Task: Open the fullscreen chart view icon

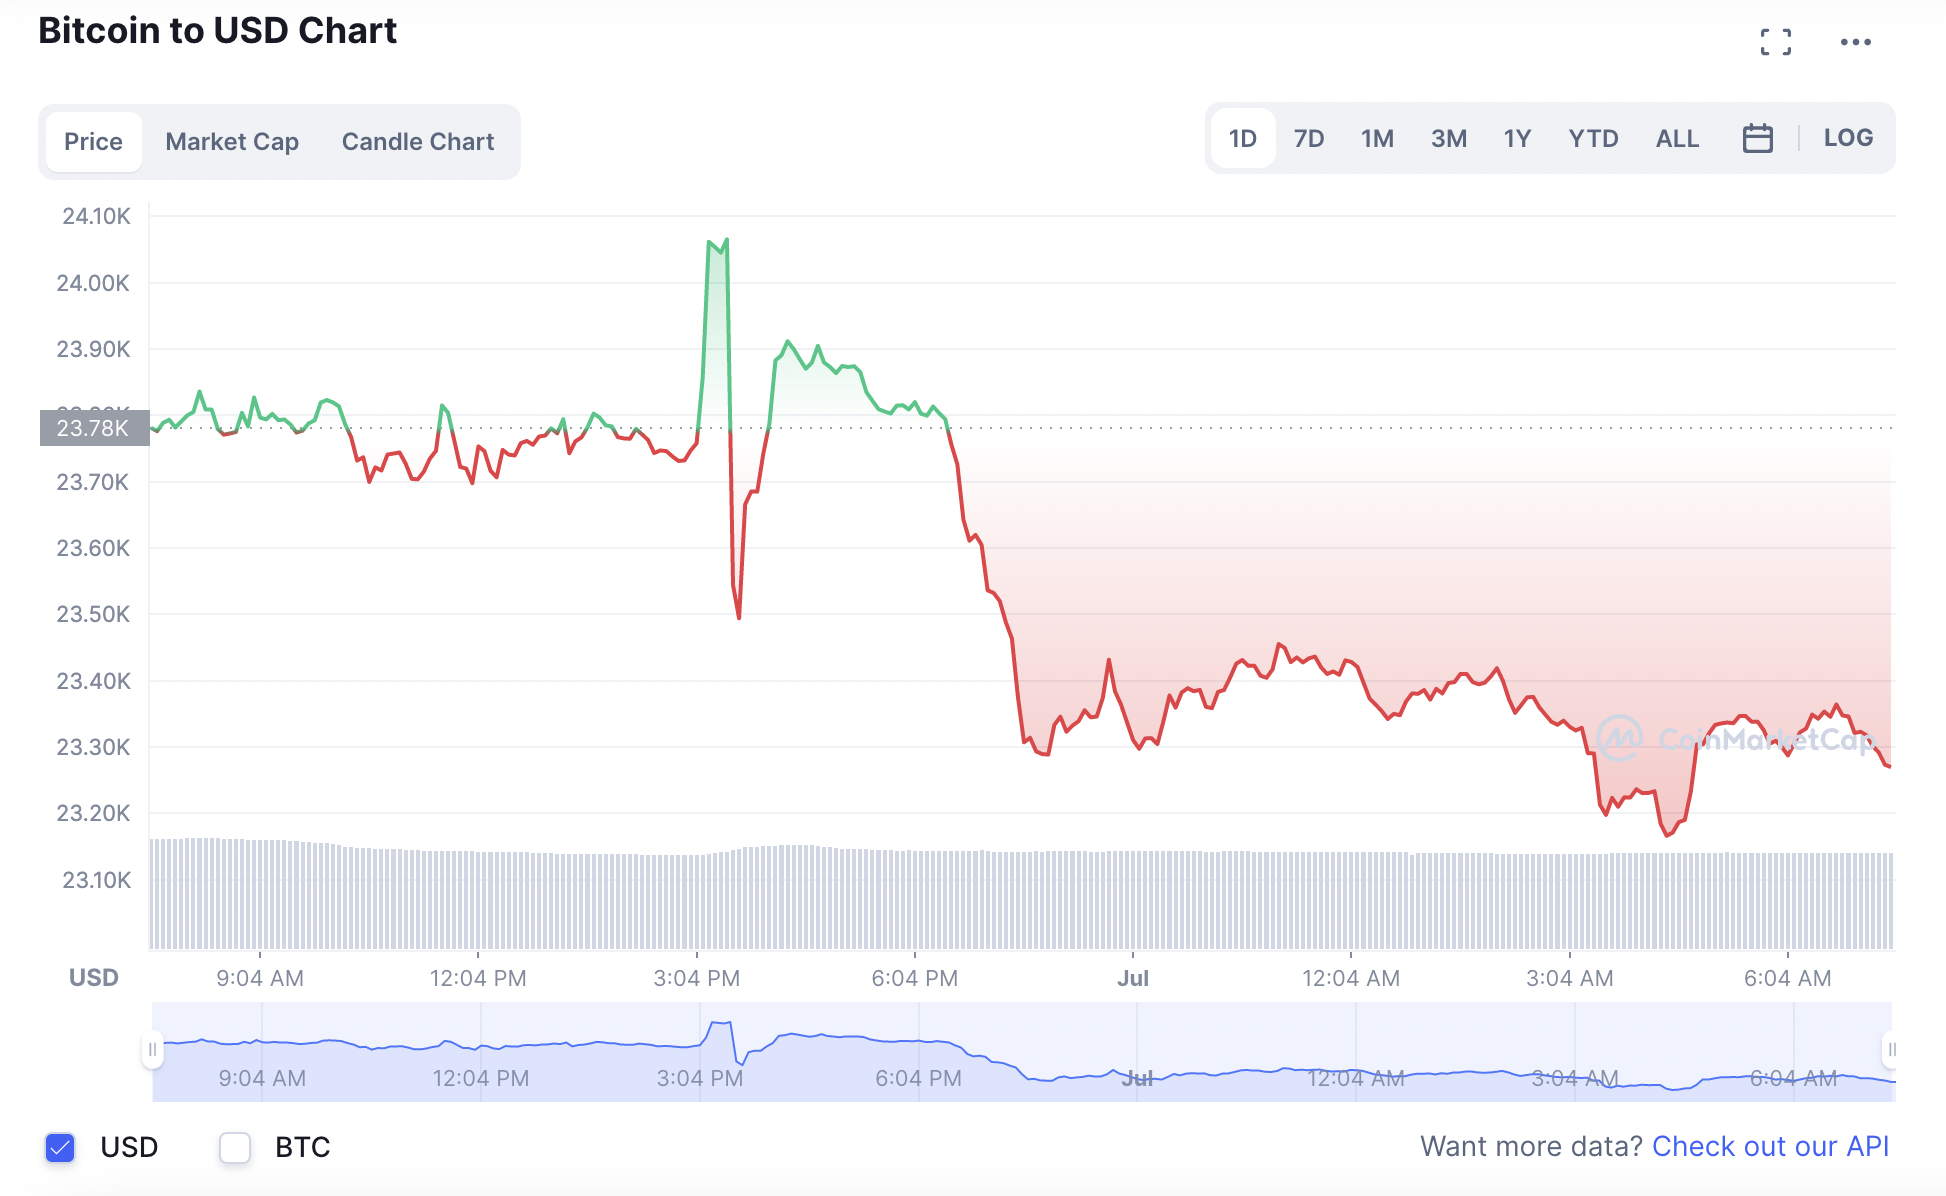Action: tap(1776, 42)
